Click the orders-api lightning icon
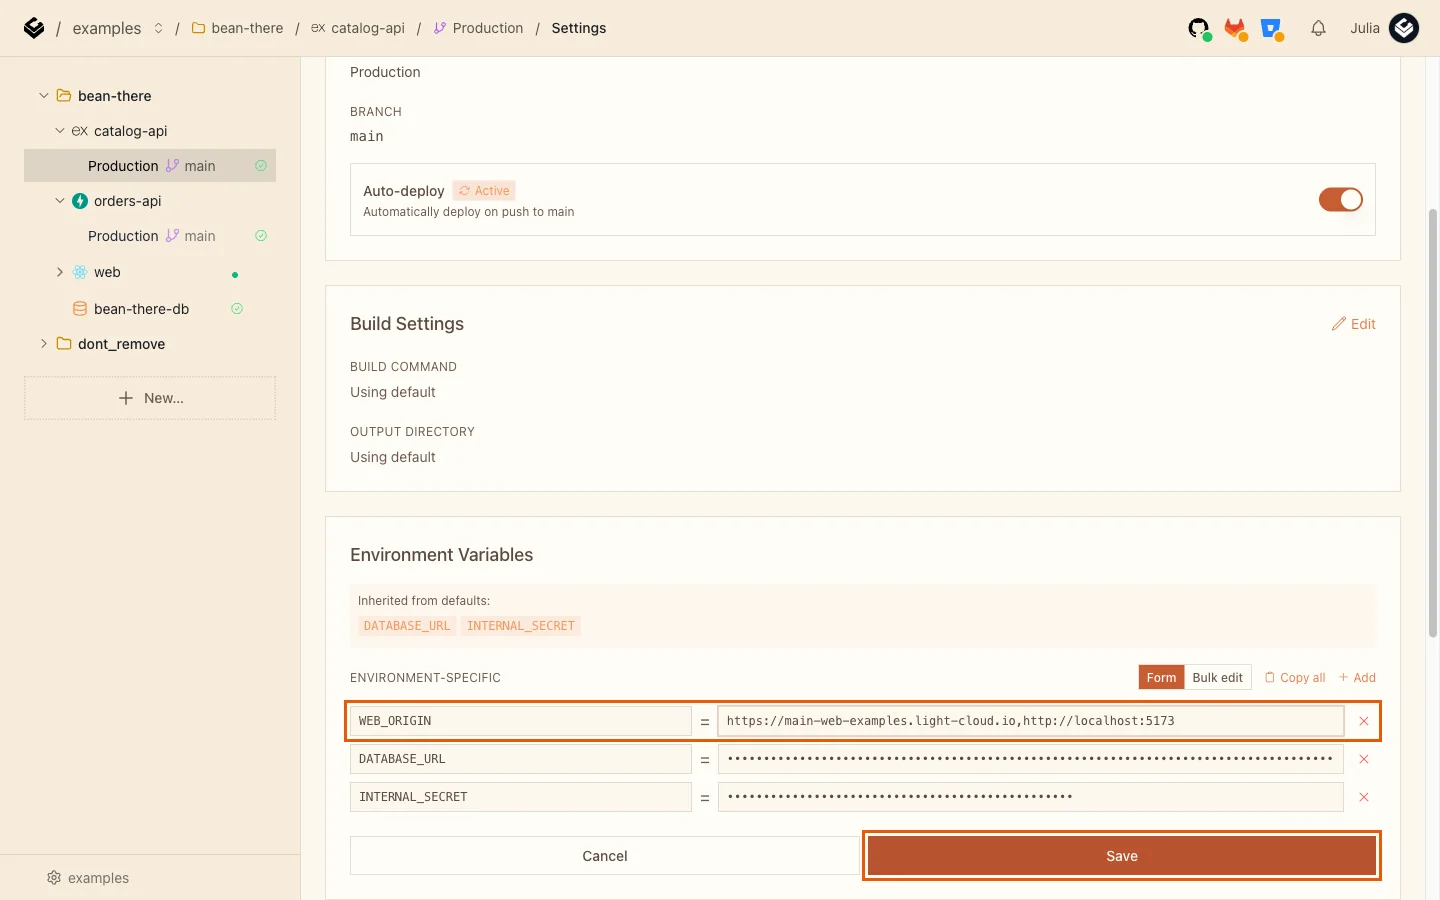This screenshot has width=1440, height=900. pos(80,201)
